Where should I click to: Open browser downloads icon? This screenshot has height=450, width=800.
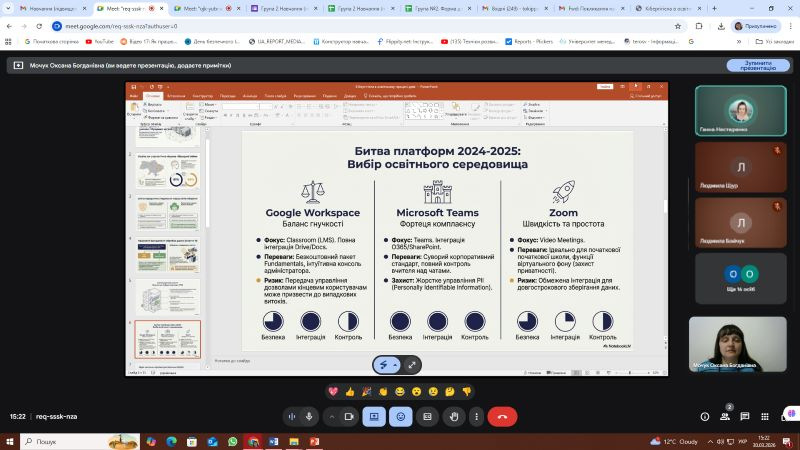point(721,26)
